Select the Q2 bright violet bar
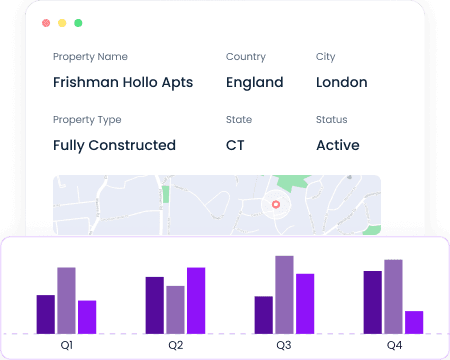The width and height of the screenshot is (450, 360). click(x=196, y=300)
